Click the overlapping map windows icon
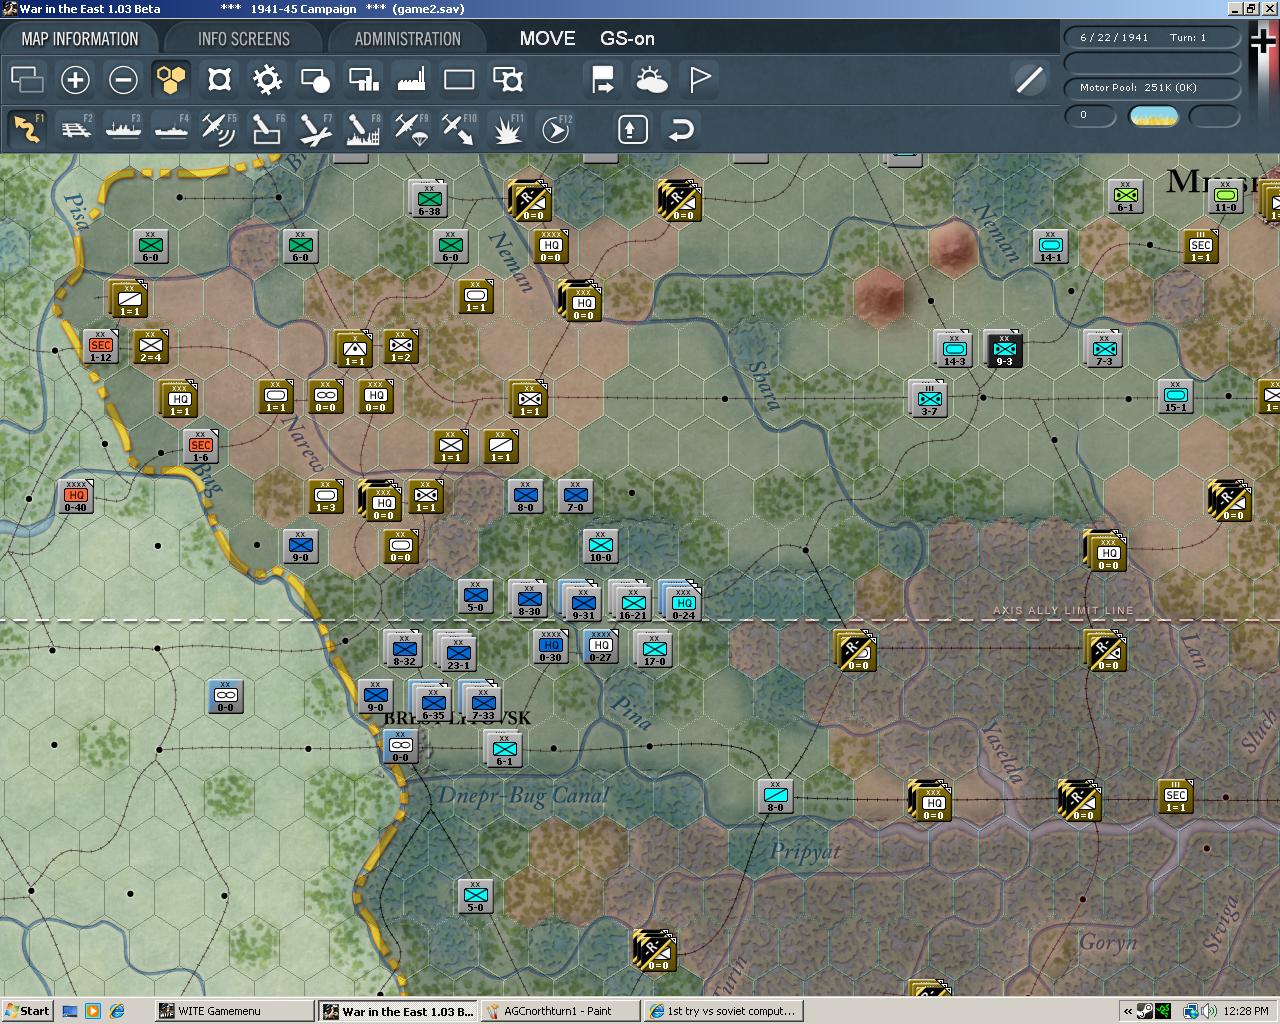 pyautogui.click(x=27, y=79)
